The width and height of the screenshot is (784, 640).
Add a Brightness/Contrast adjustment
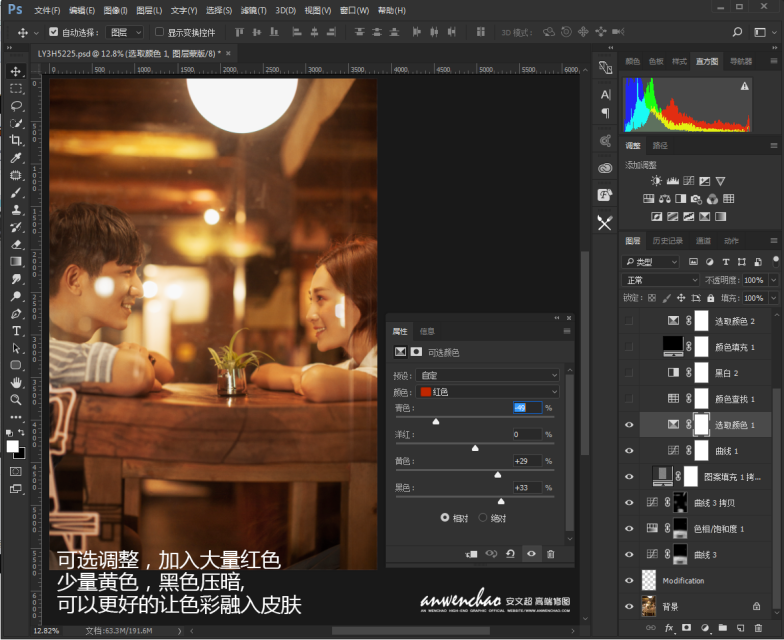tap(656, 180)
